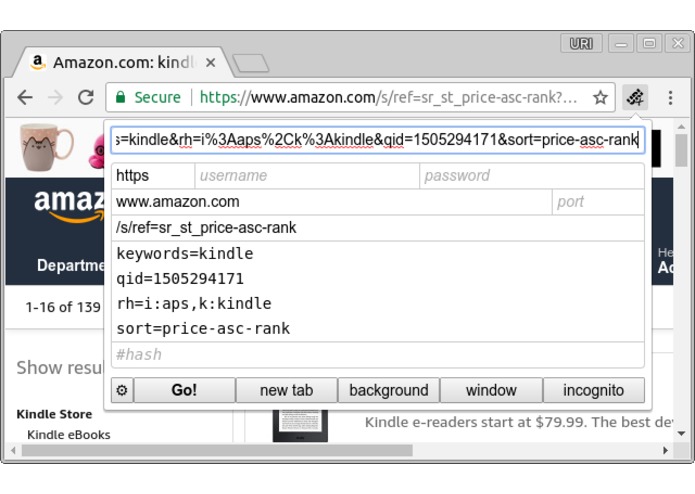The width and height of the screenshot is (695, 494).
Task: Open Kindle eBooks category link
Action: (68, 435)
